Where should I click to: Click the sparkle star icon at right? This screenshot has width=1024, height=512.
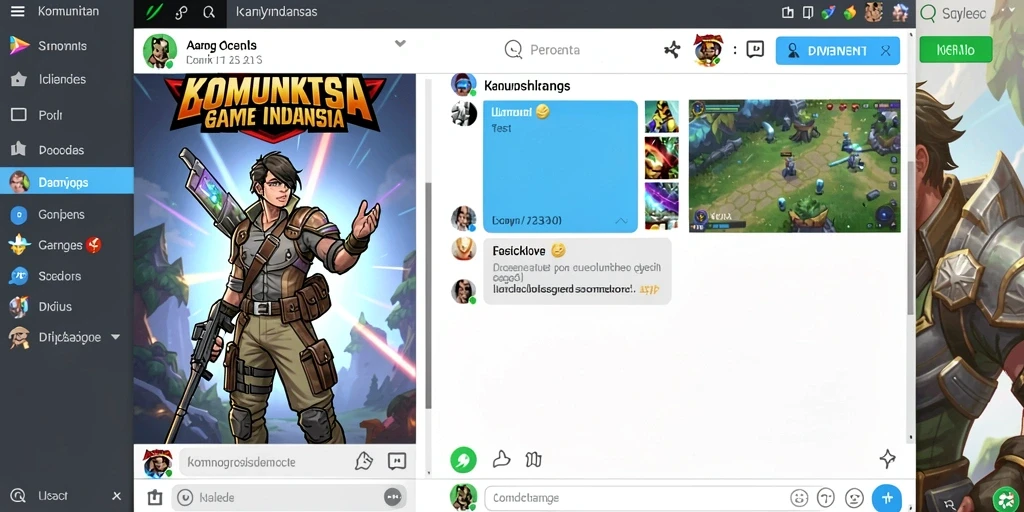pyautogui.click(x=888, y=459)
